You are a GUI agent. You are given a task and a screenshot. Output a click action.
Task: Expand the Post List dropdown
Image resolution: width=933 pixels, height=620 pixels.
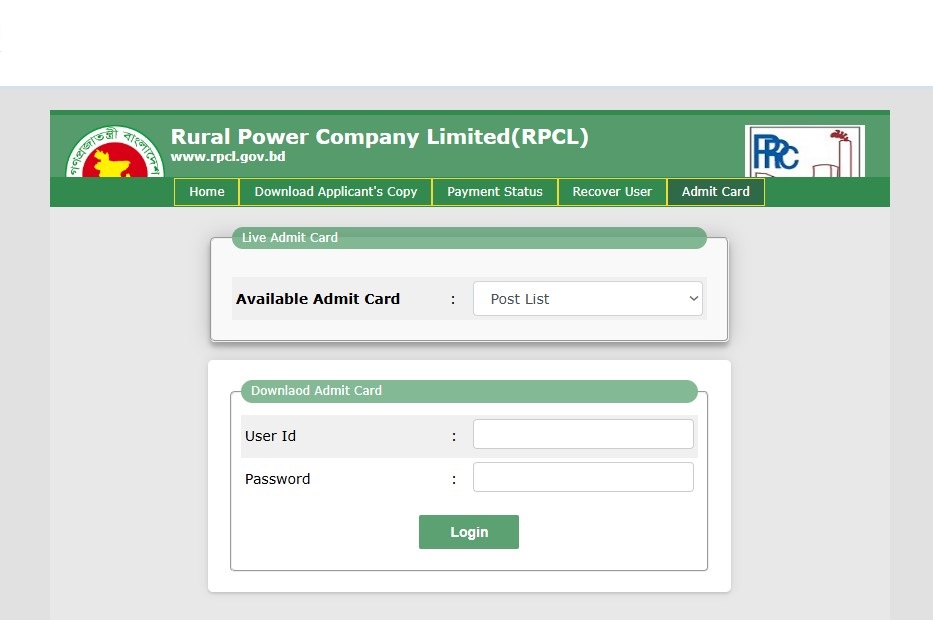click(588, 299)
